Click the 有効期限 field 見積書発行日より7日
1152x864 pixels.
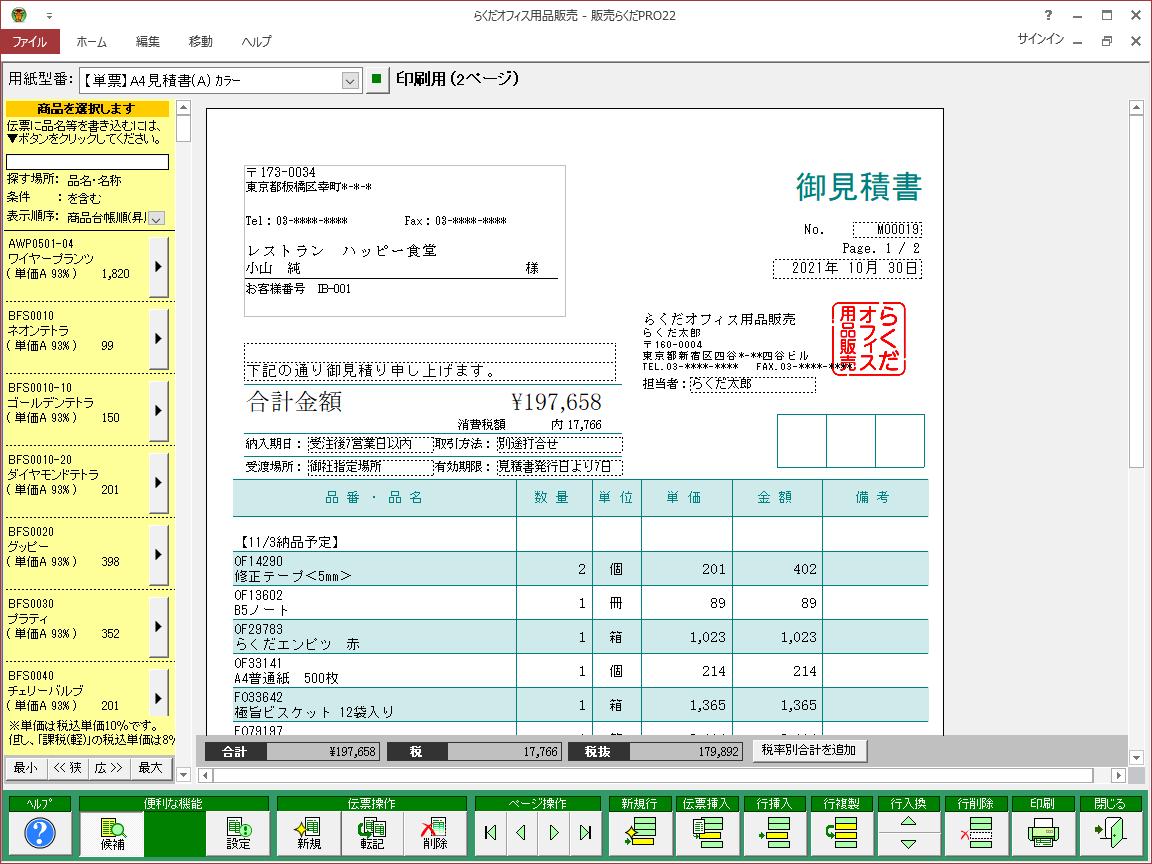pyautogui.click(x=559, y=467)
